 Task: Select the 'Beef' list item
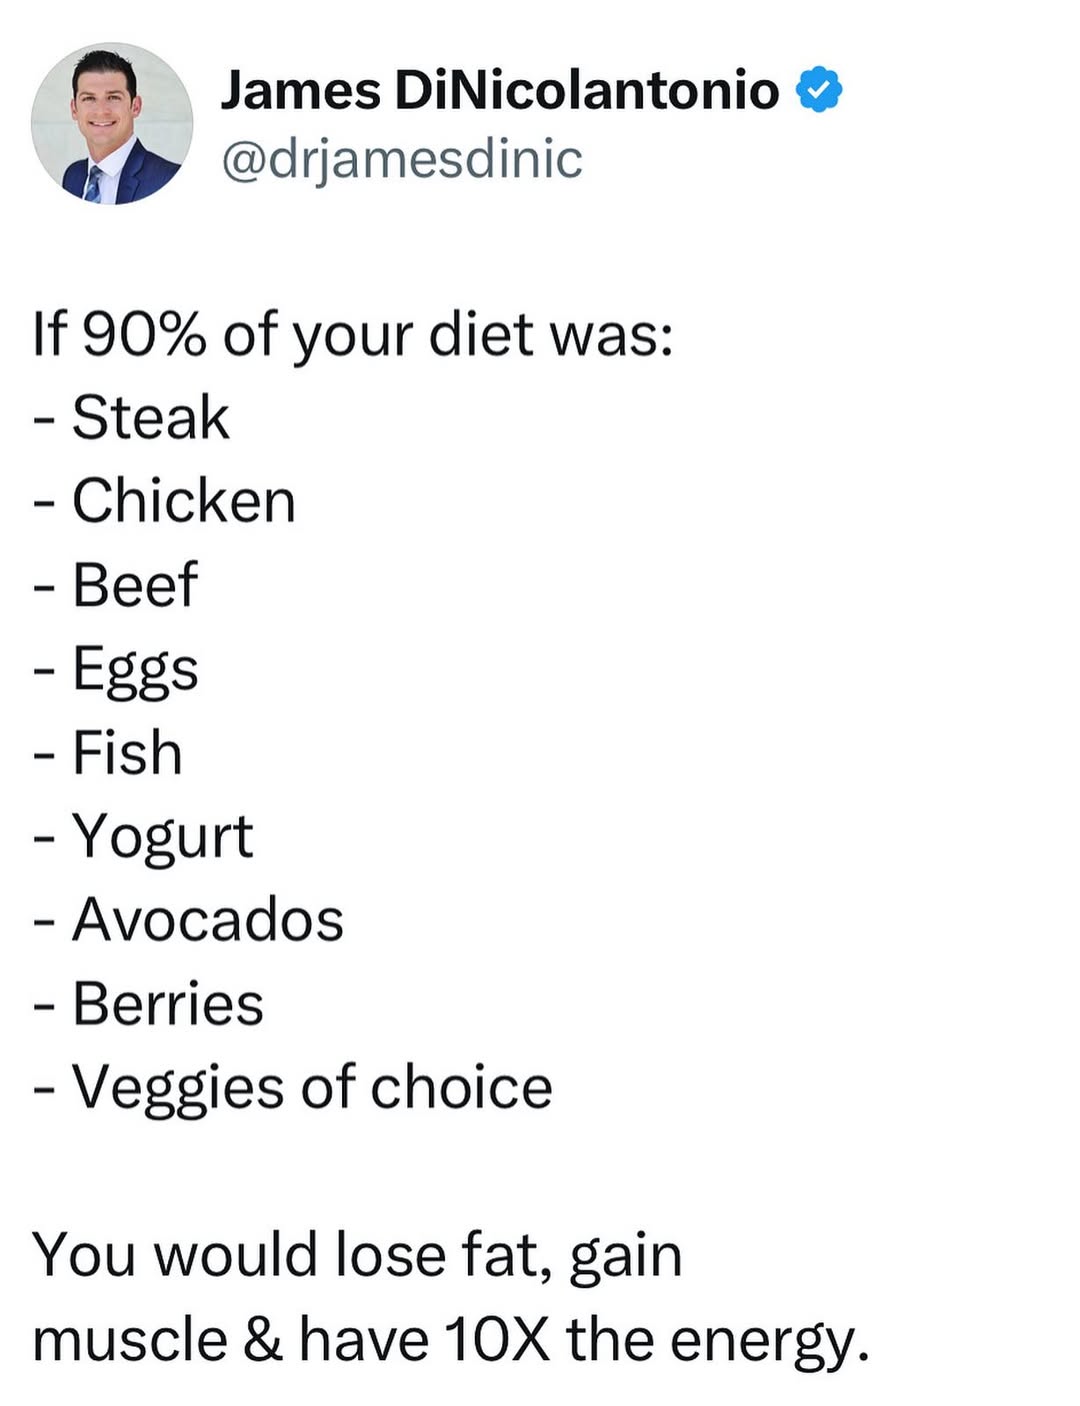tap(115, 584)
